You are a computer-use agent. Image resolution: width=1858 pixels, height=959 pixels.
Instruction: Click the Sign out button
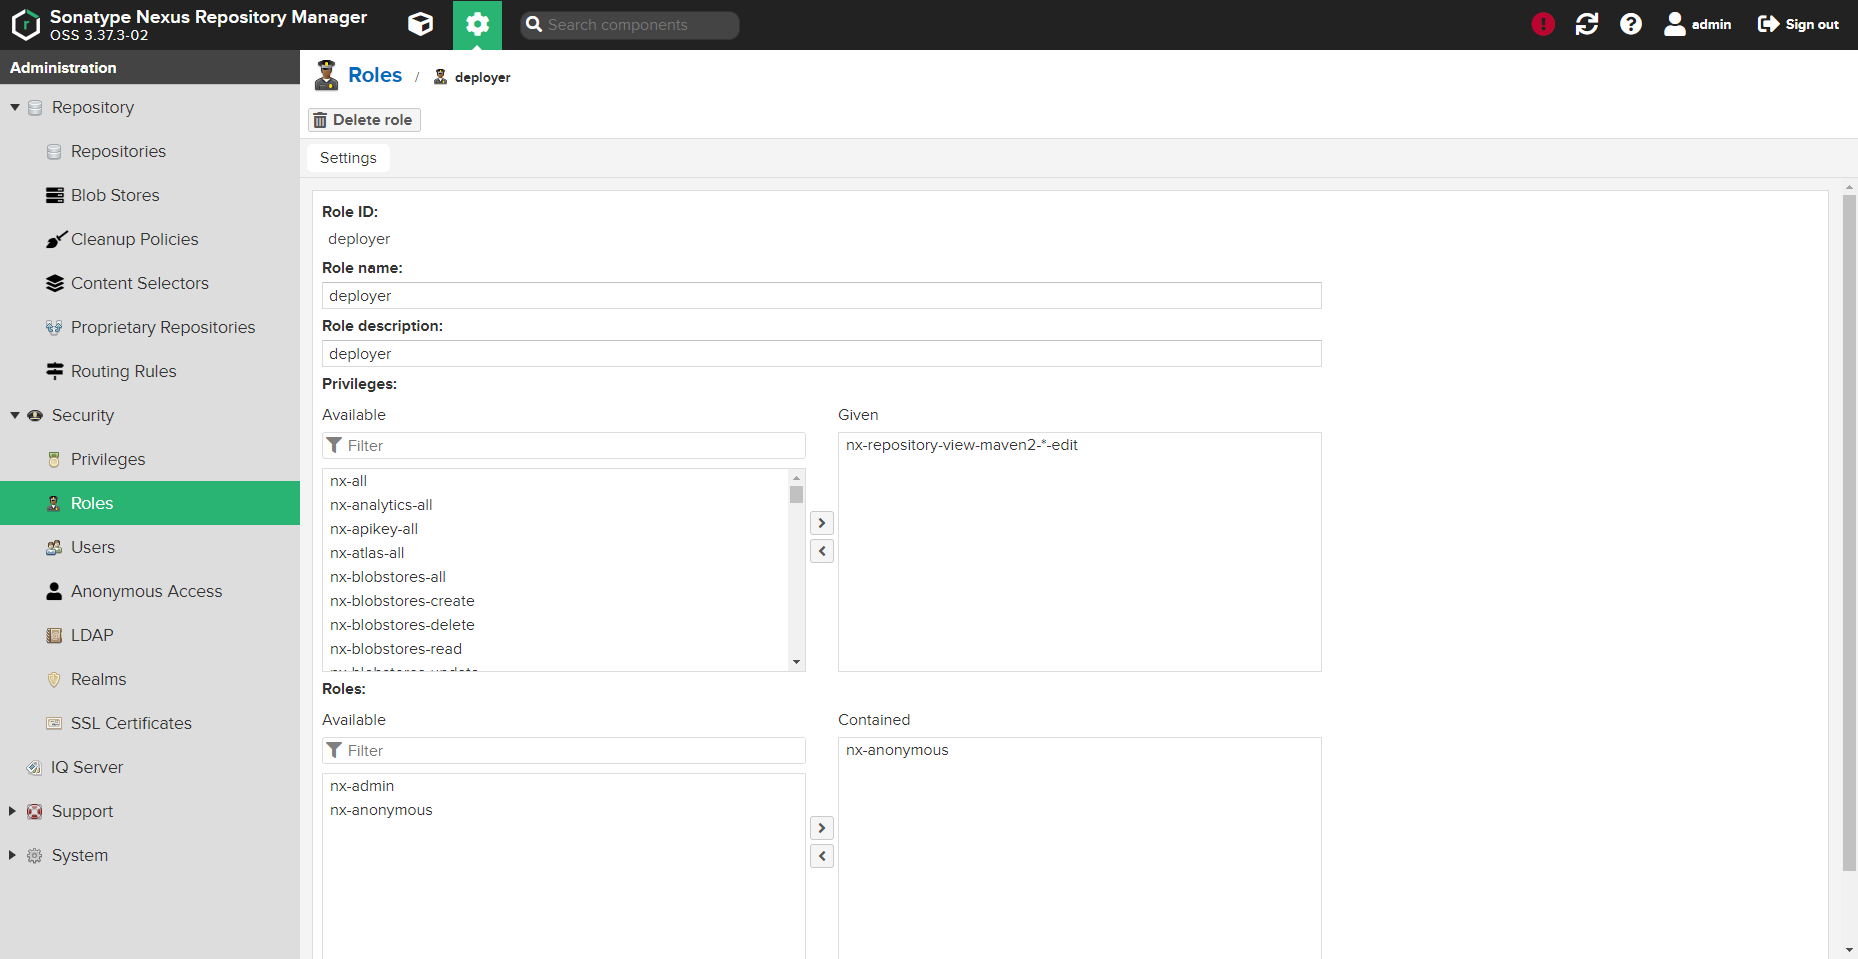pyautogui.click(x=1798, y=24)
